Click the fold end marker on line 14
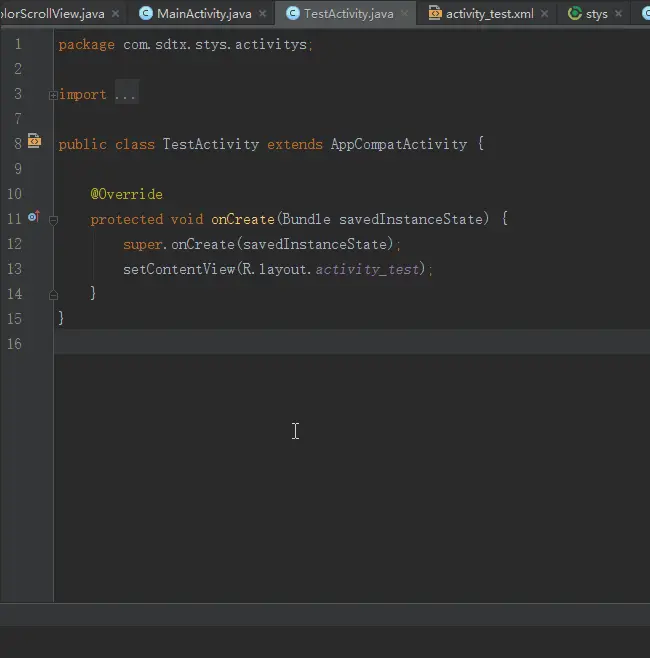650x658 pixels. click(x=53, y=295)
